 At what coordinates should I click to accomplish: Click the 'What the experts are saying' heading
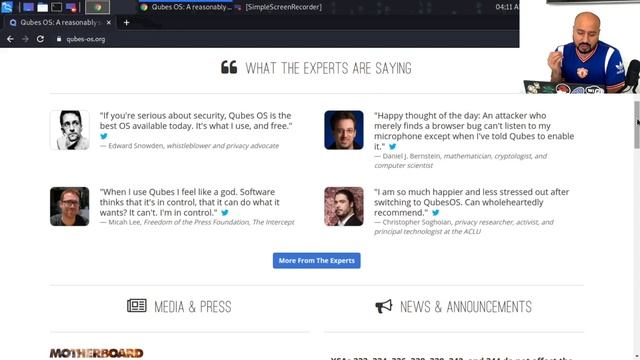point(329,68)
